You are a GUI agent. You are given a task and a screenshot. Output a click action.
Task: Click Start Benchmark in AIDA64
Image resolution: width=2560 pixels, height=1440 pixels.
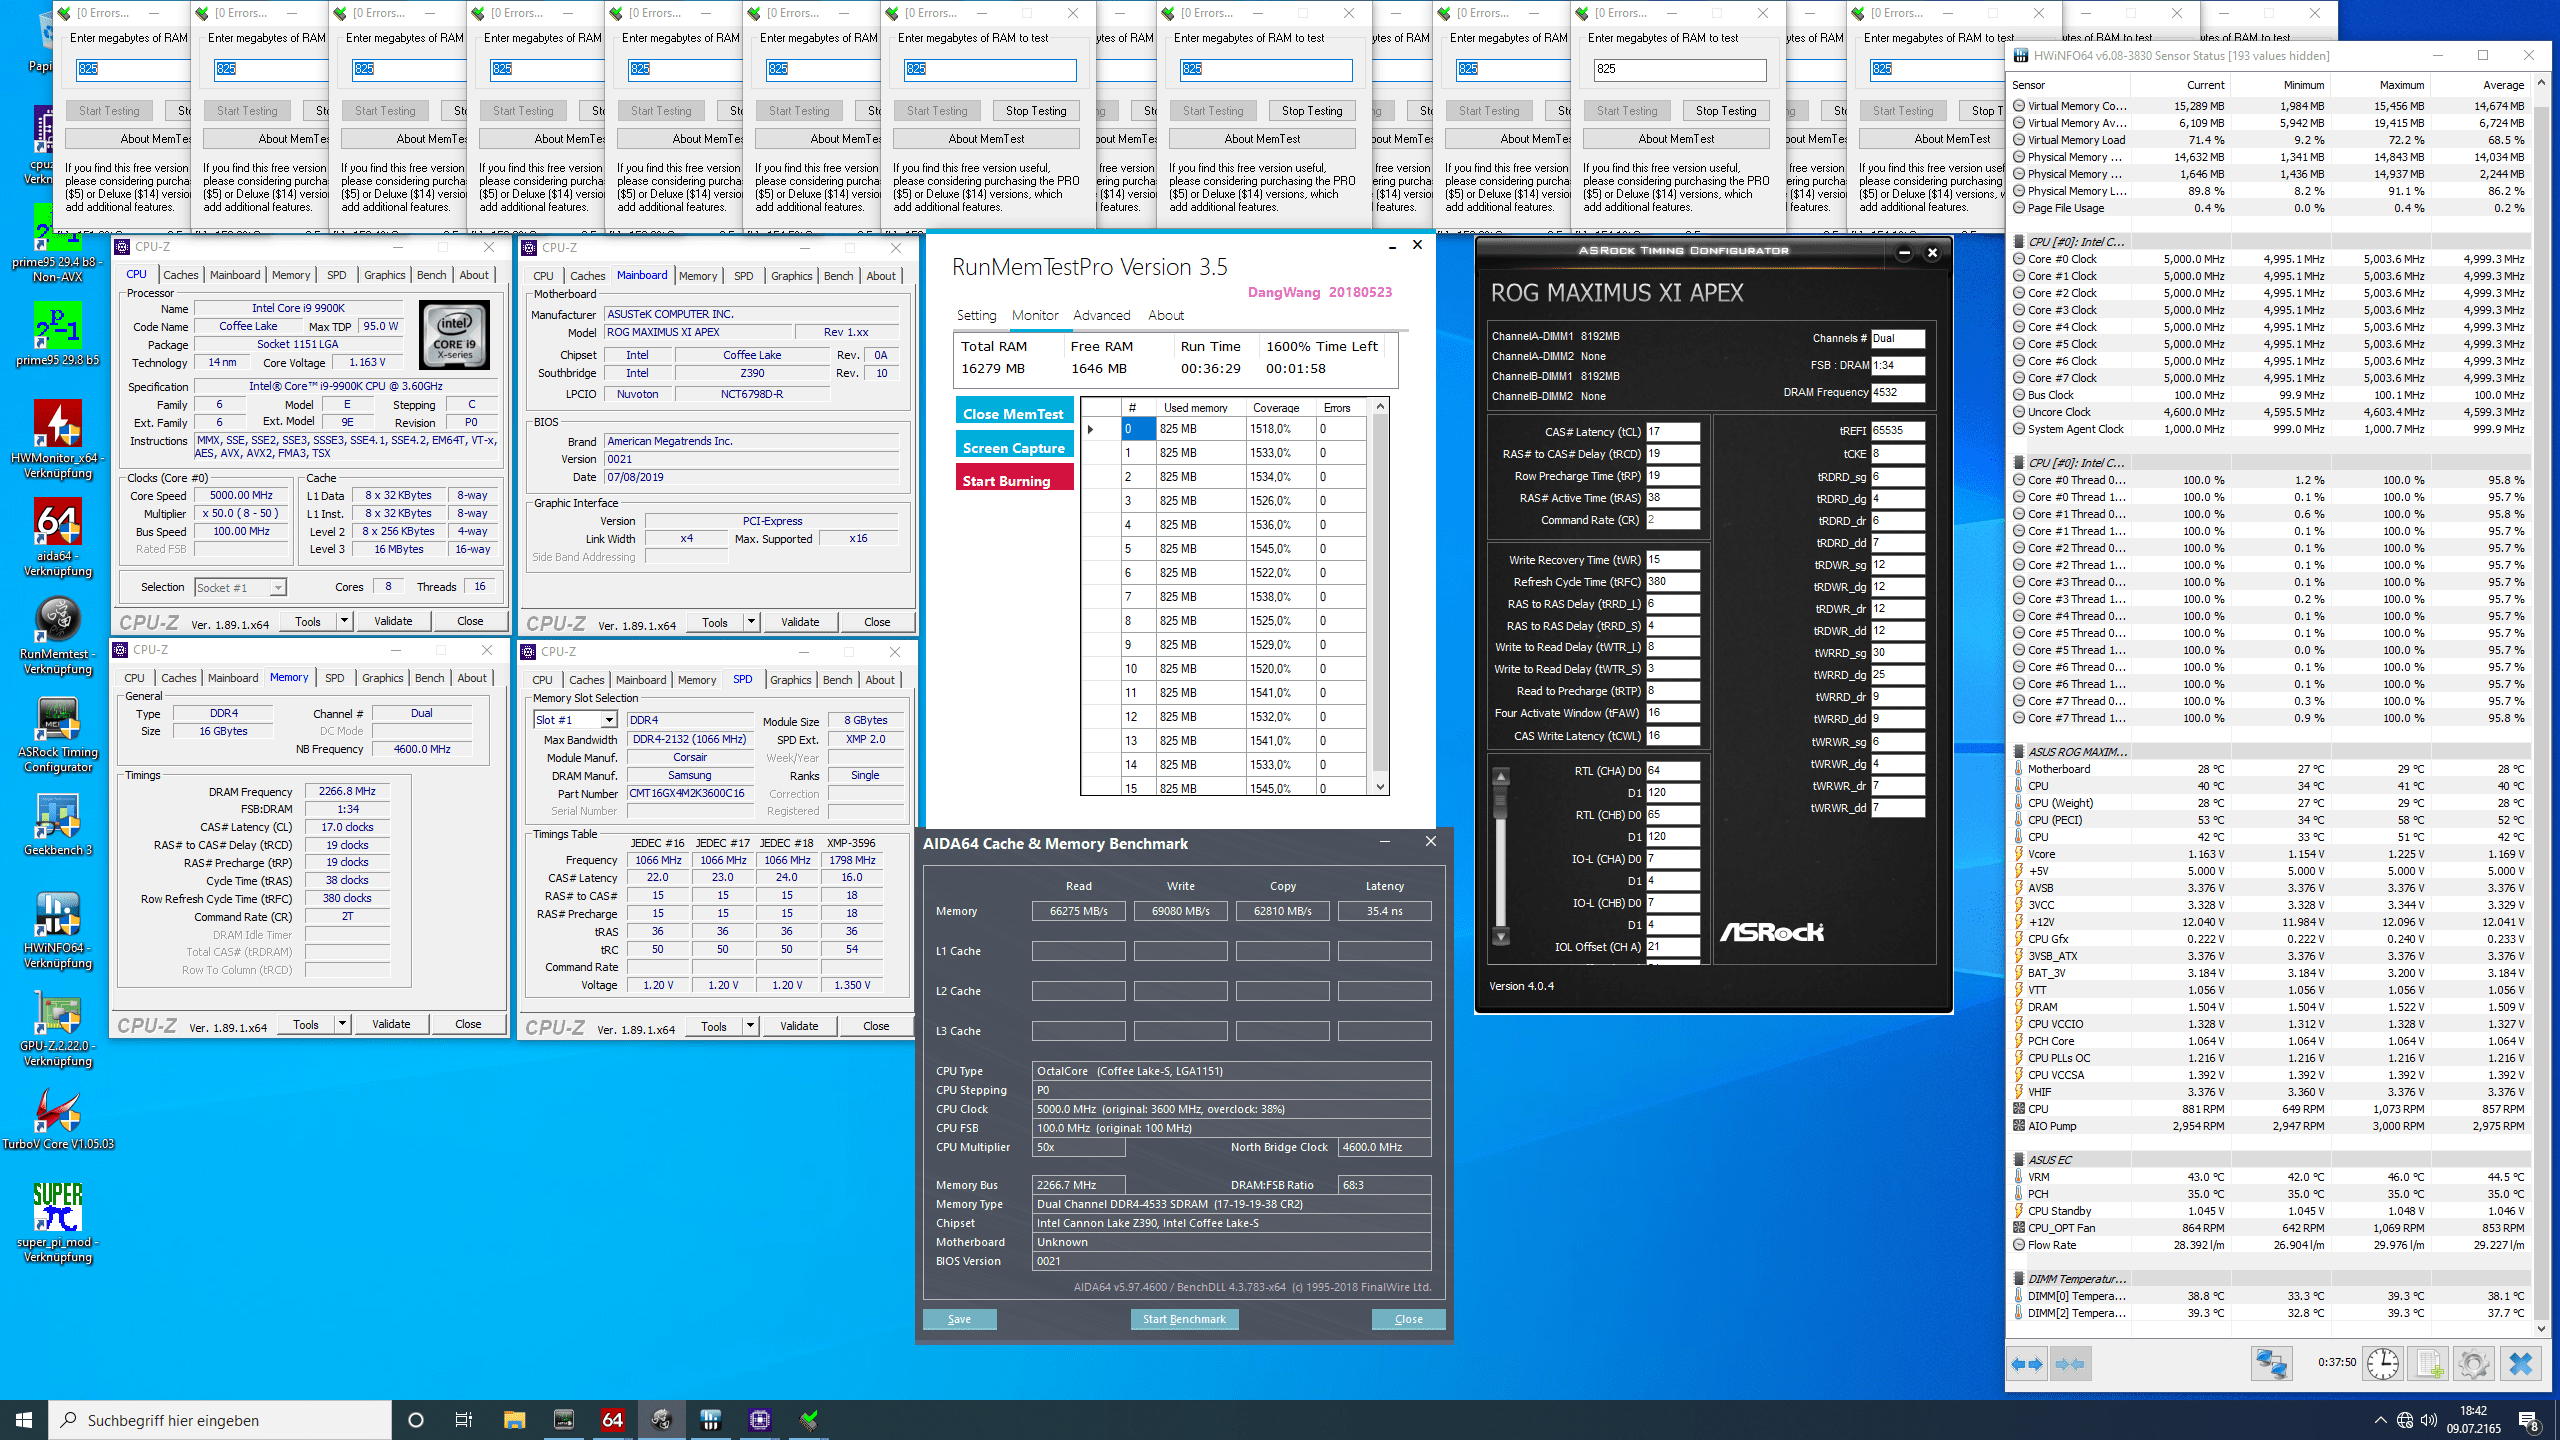(x=1185, y=1319)
